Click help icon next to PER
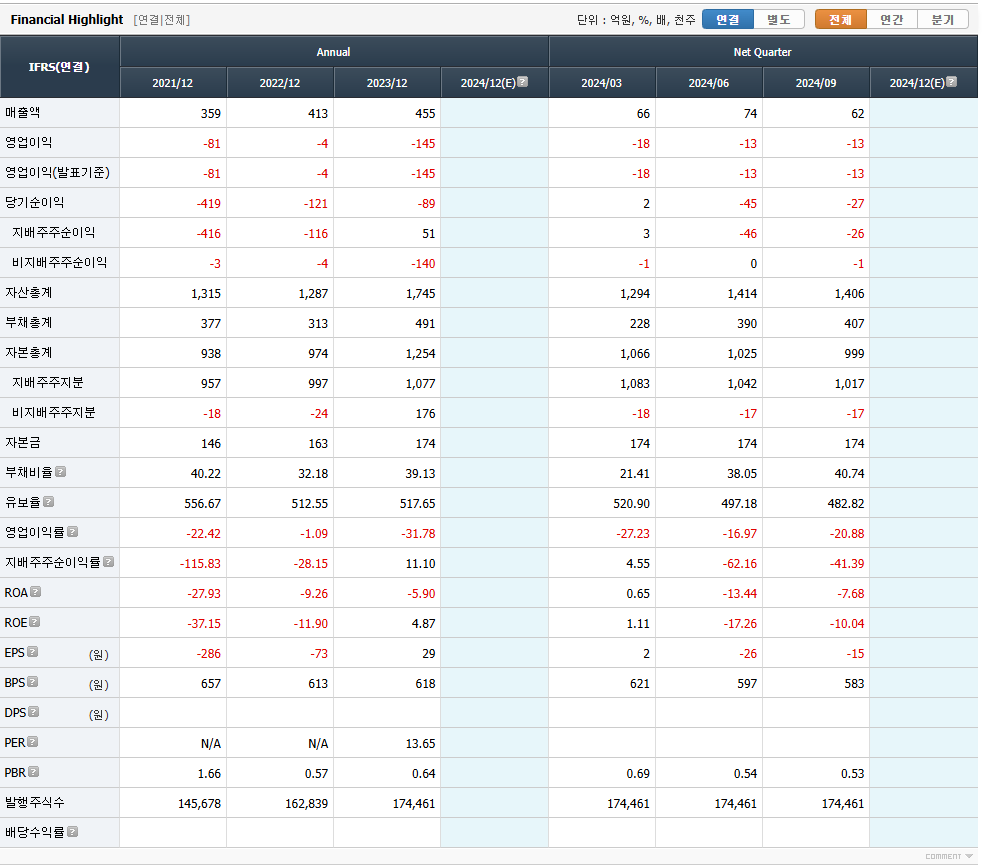The width and height of the screenshot is (982, 868). [x=33, y=743]
